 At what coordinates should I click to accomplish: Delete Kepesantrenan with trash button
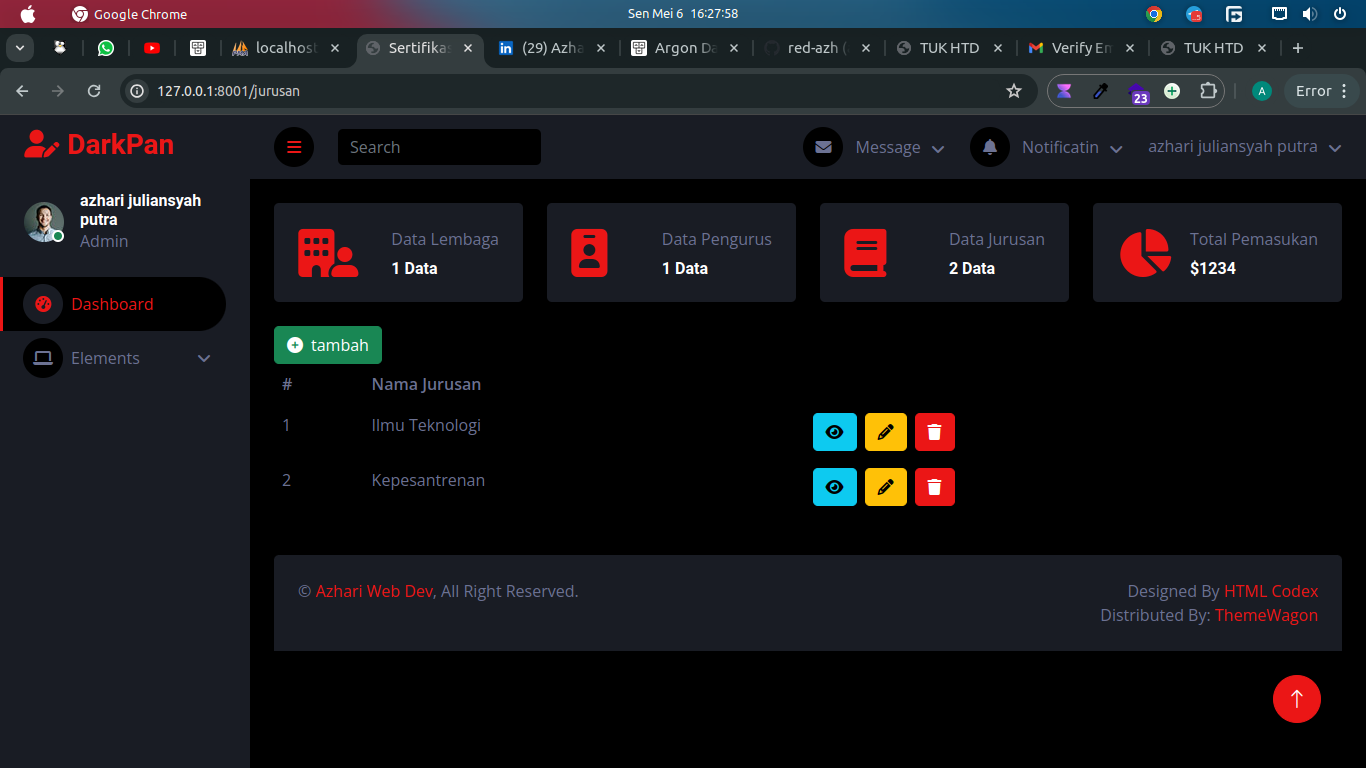(934, 487)
